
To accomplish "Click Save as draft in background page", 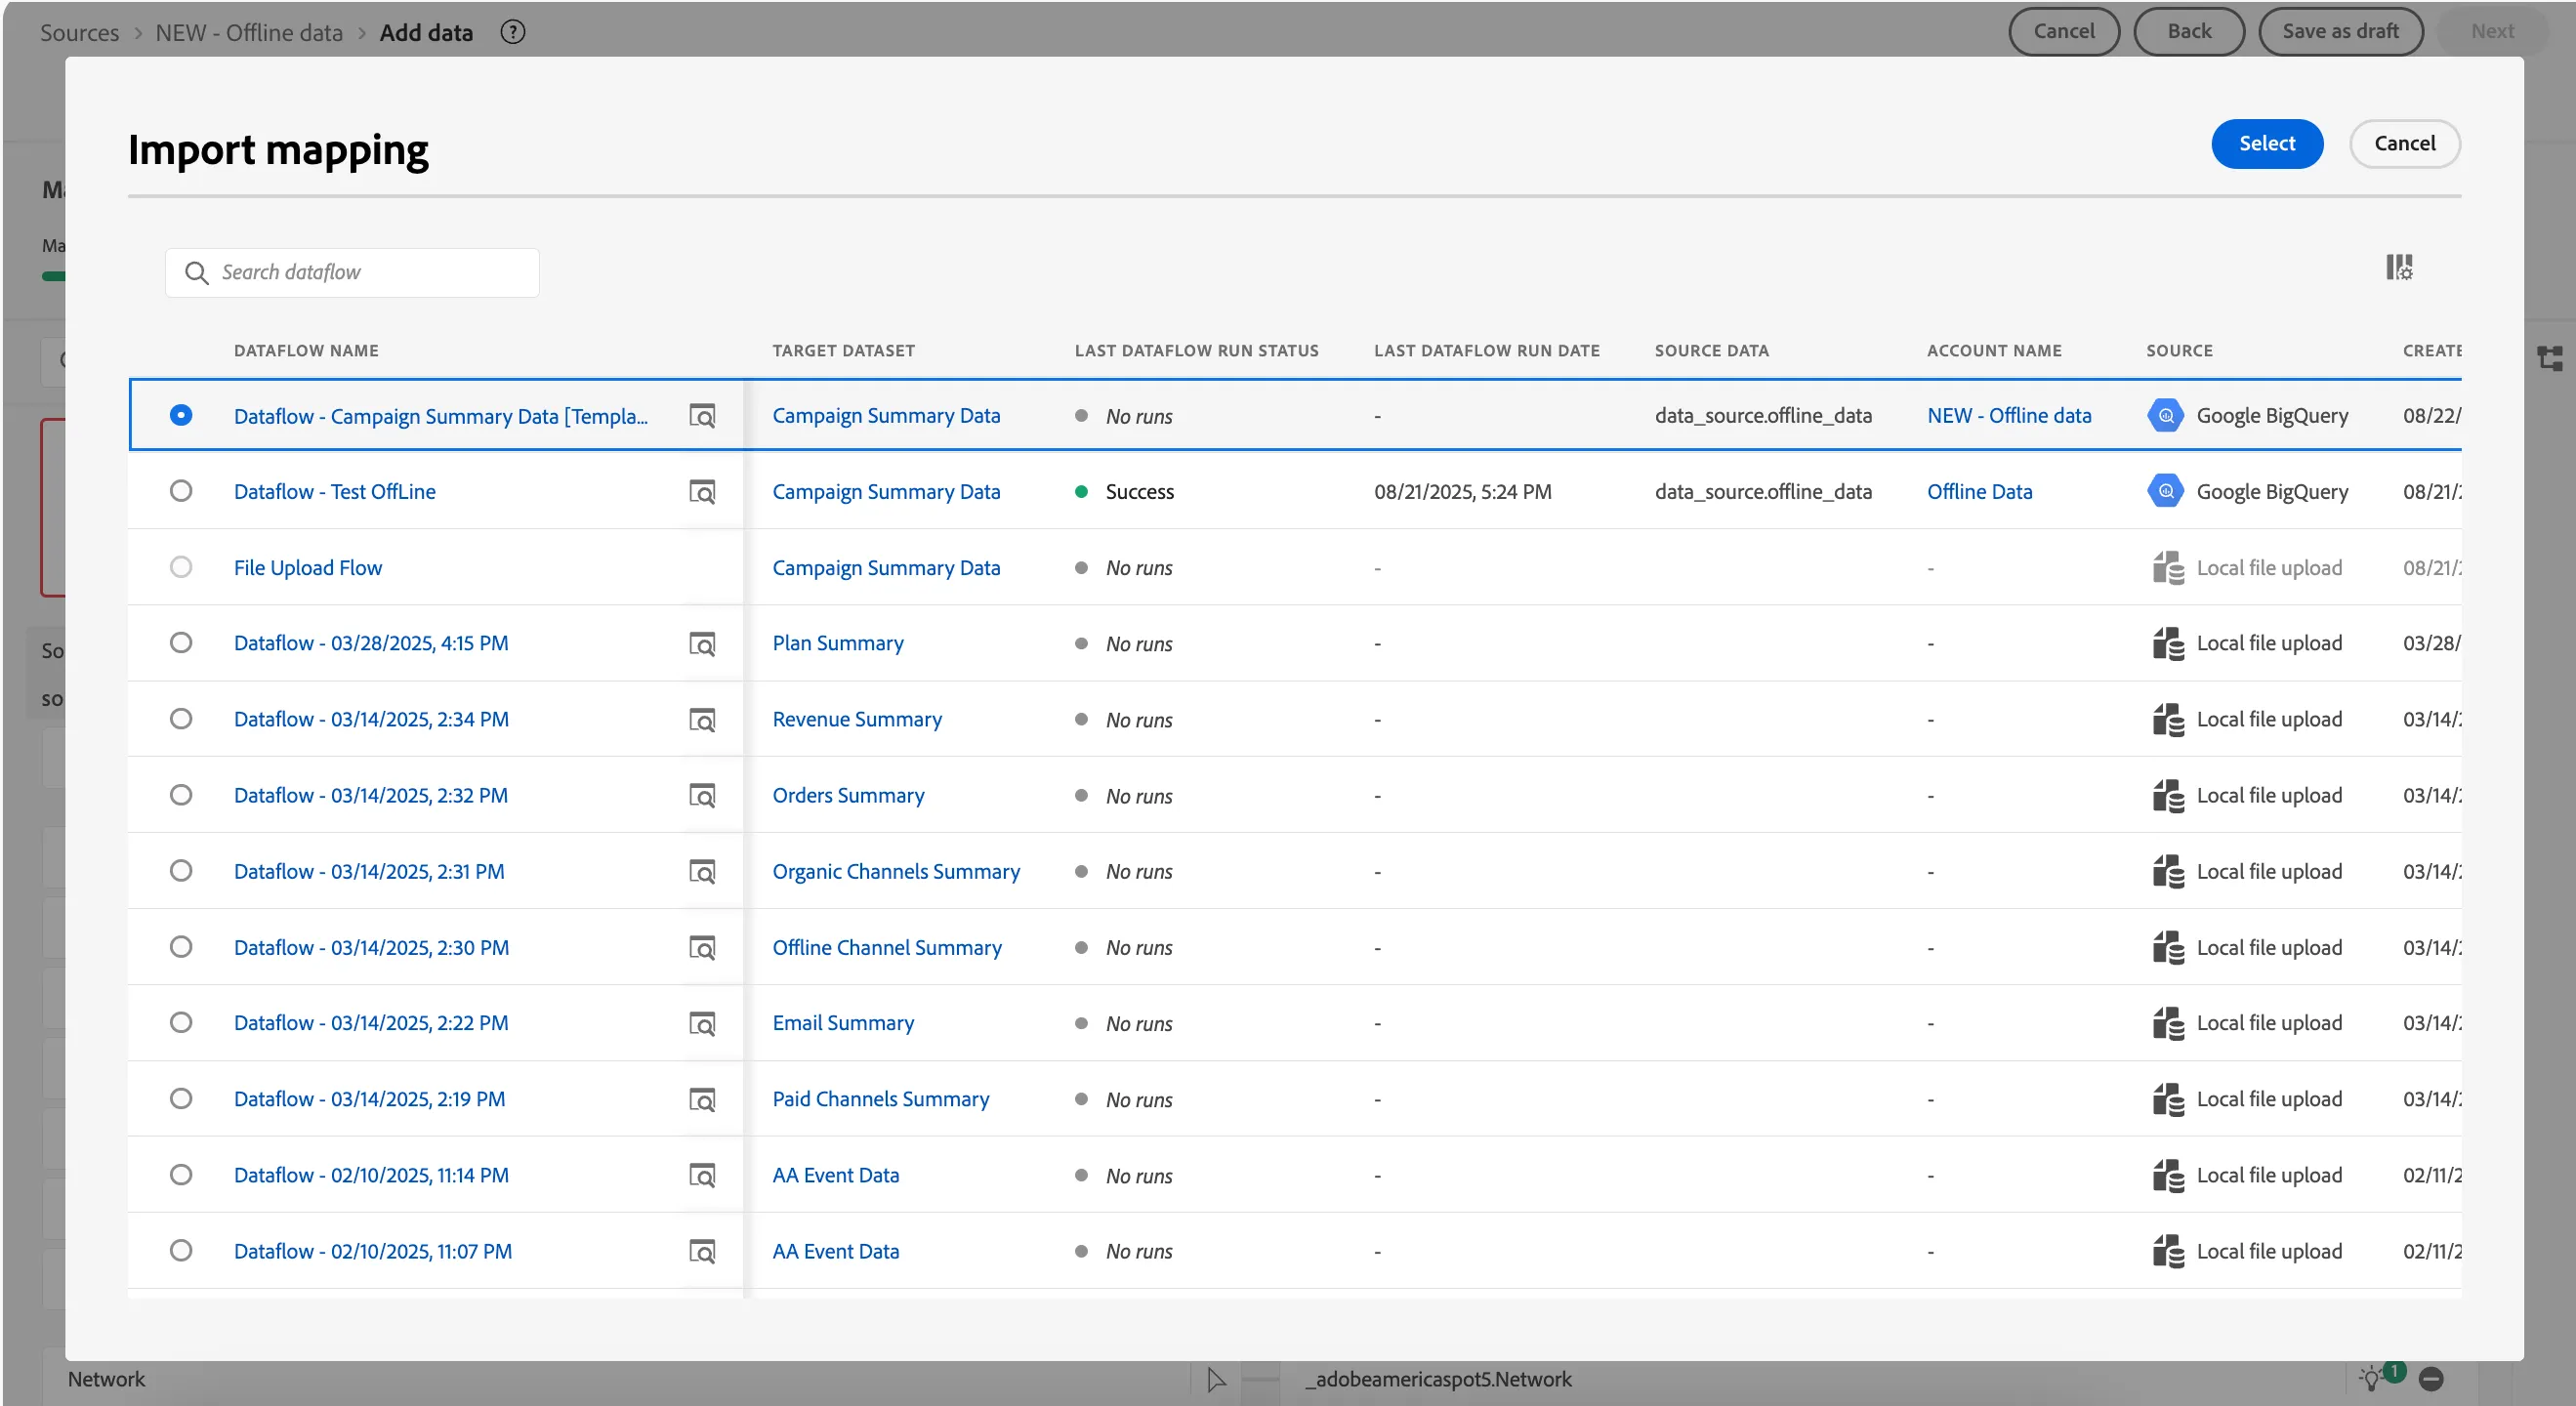I will coord(2340,31).
